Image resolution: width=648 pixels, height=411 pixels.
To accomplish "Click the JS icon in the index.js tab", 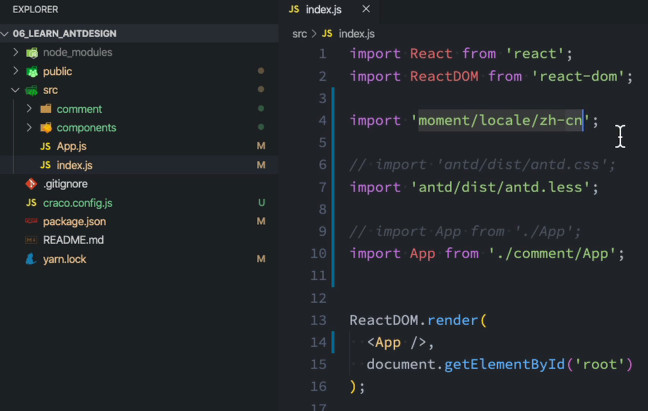I will point(294,9).
